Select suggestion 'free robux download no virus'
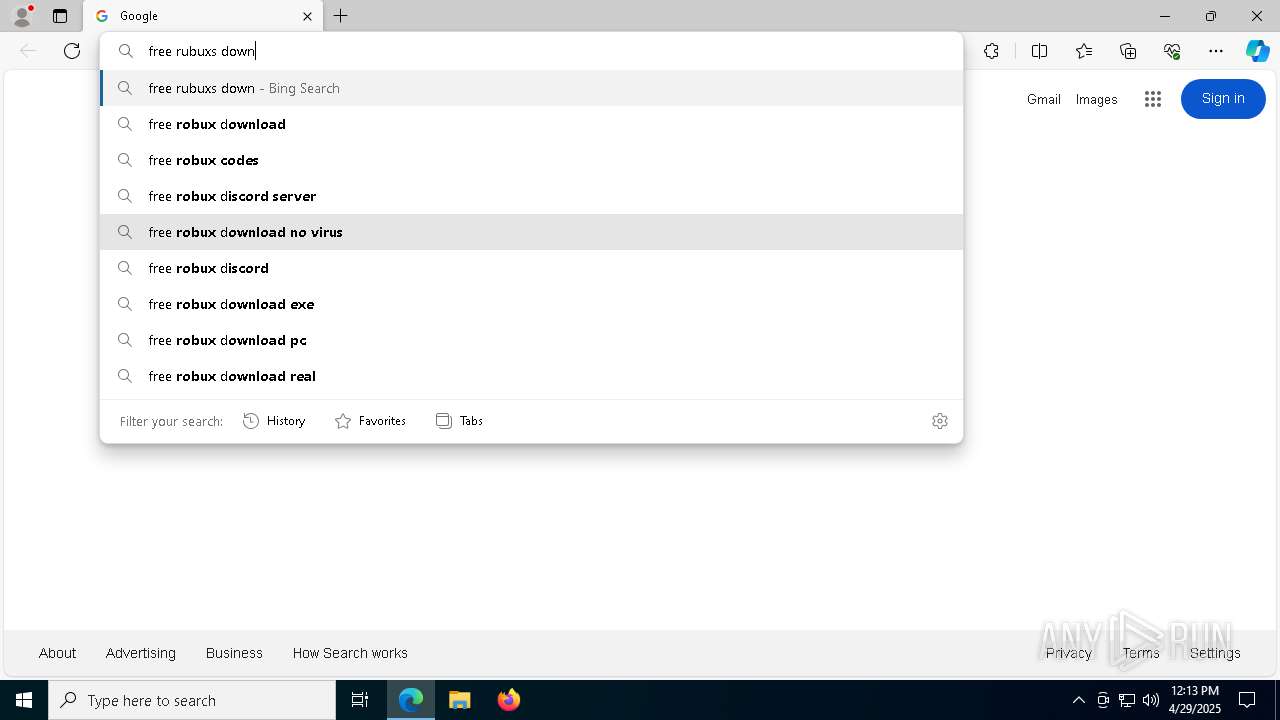 point(531,232)
